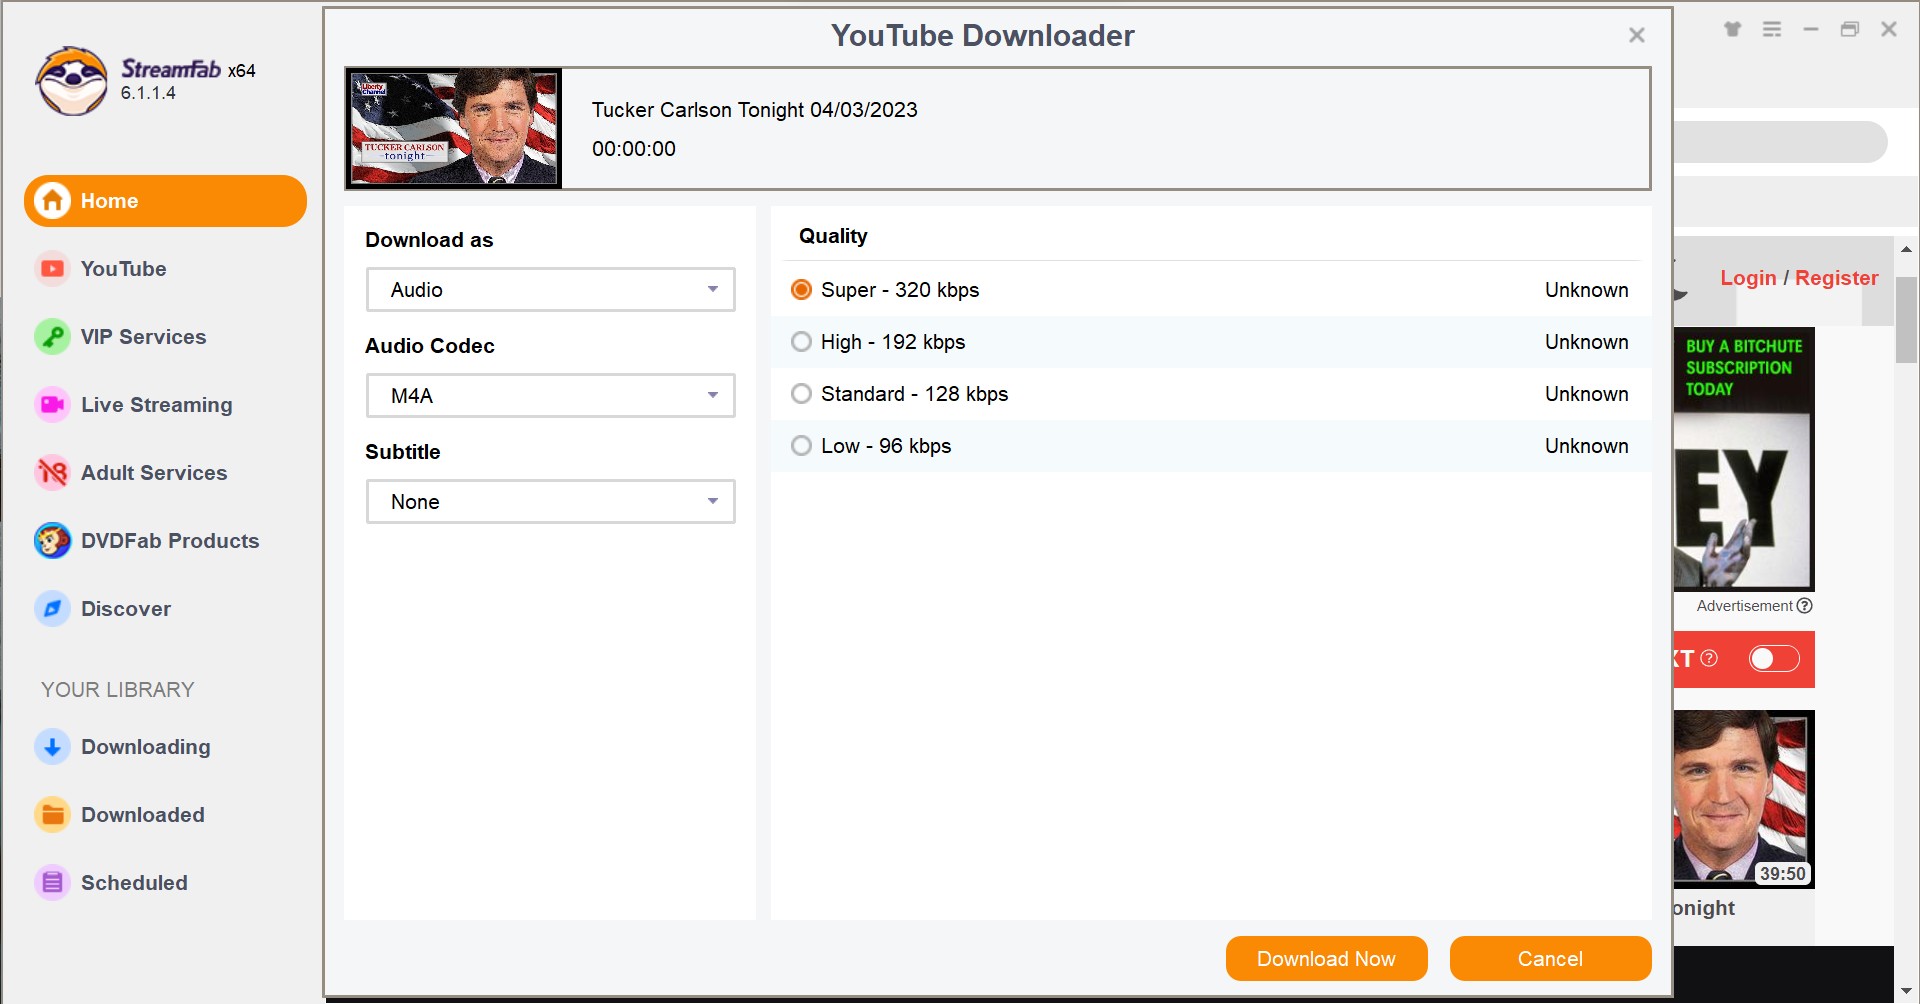
Task: Click the BitChute subscription advertisement banner
Action: 1744,459
